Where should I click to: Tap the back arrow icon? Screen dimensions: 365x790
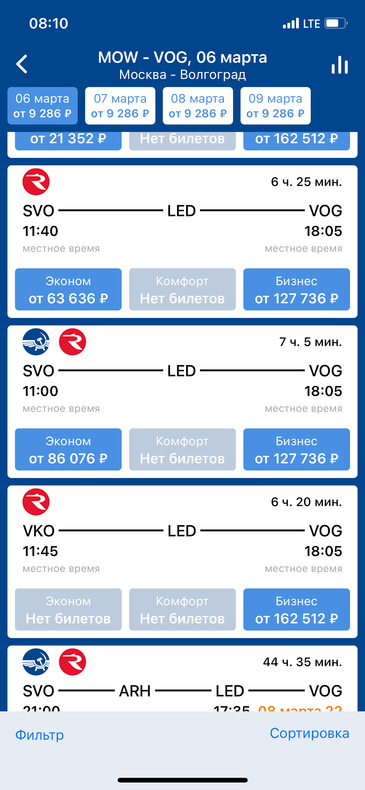(x=22, y=64)
